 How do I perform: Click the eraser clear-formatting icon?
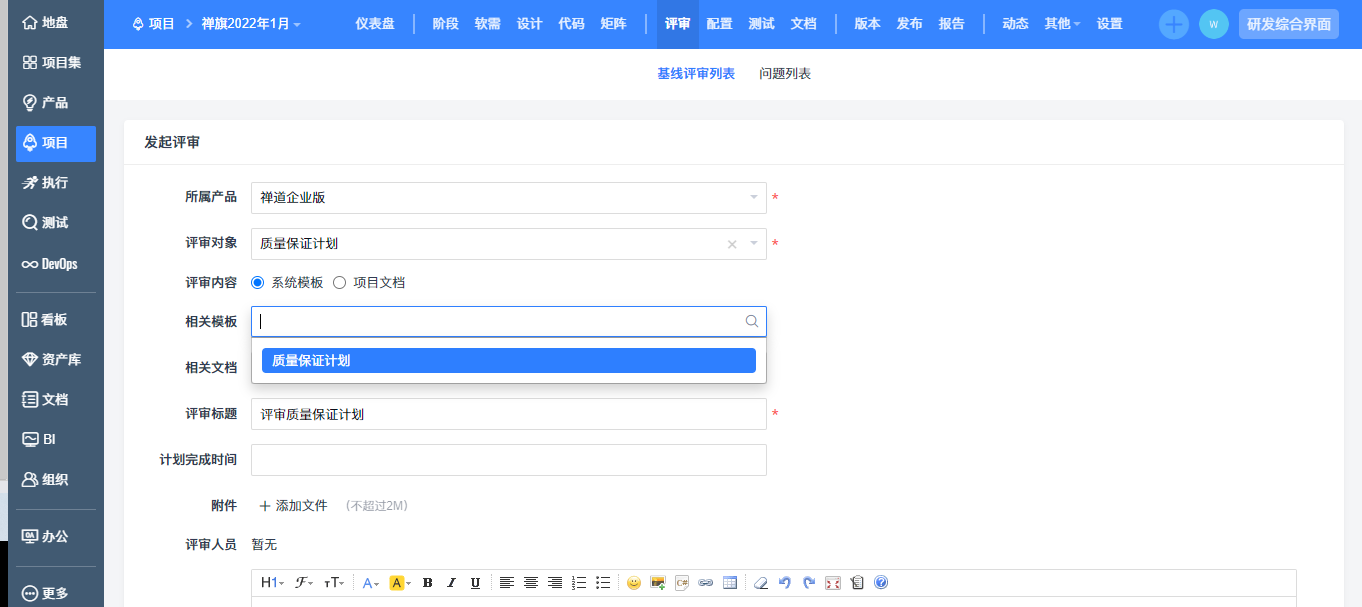[x=761, y=583]
